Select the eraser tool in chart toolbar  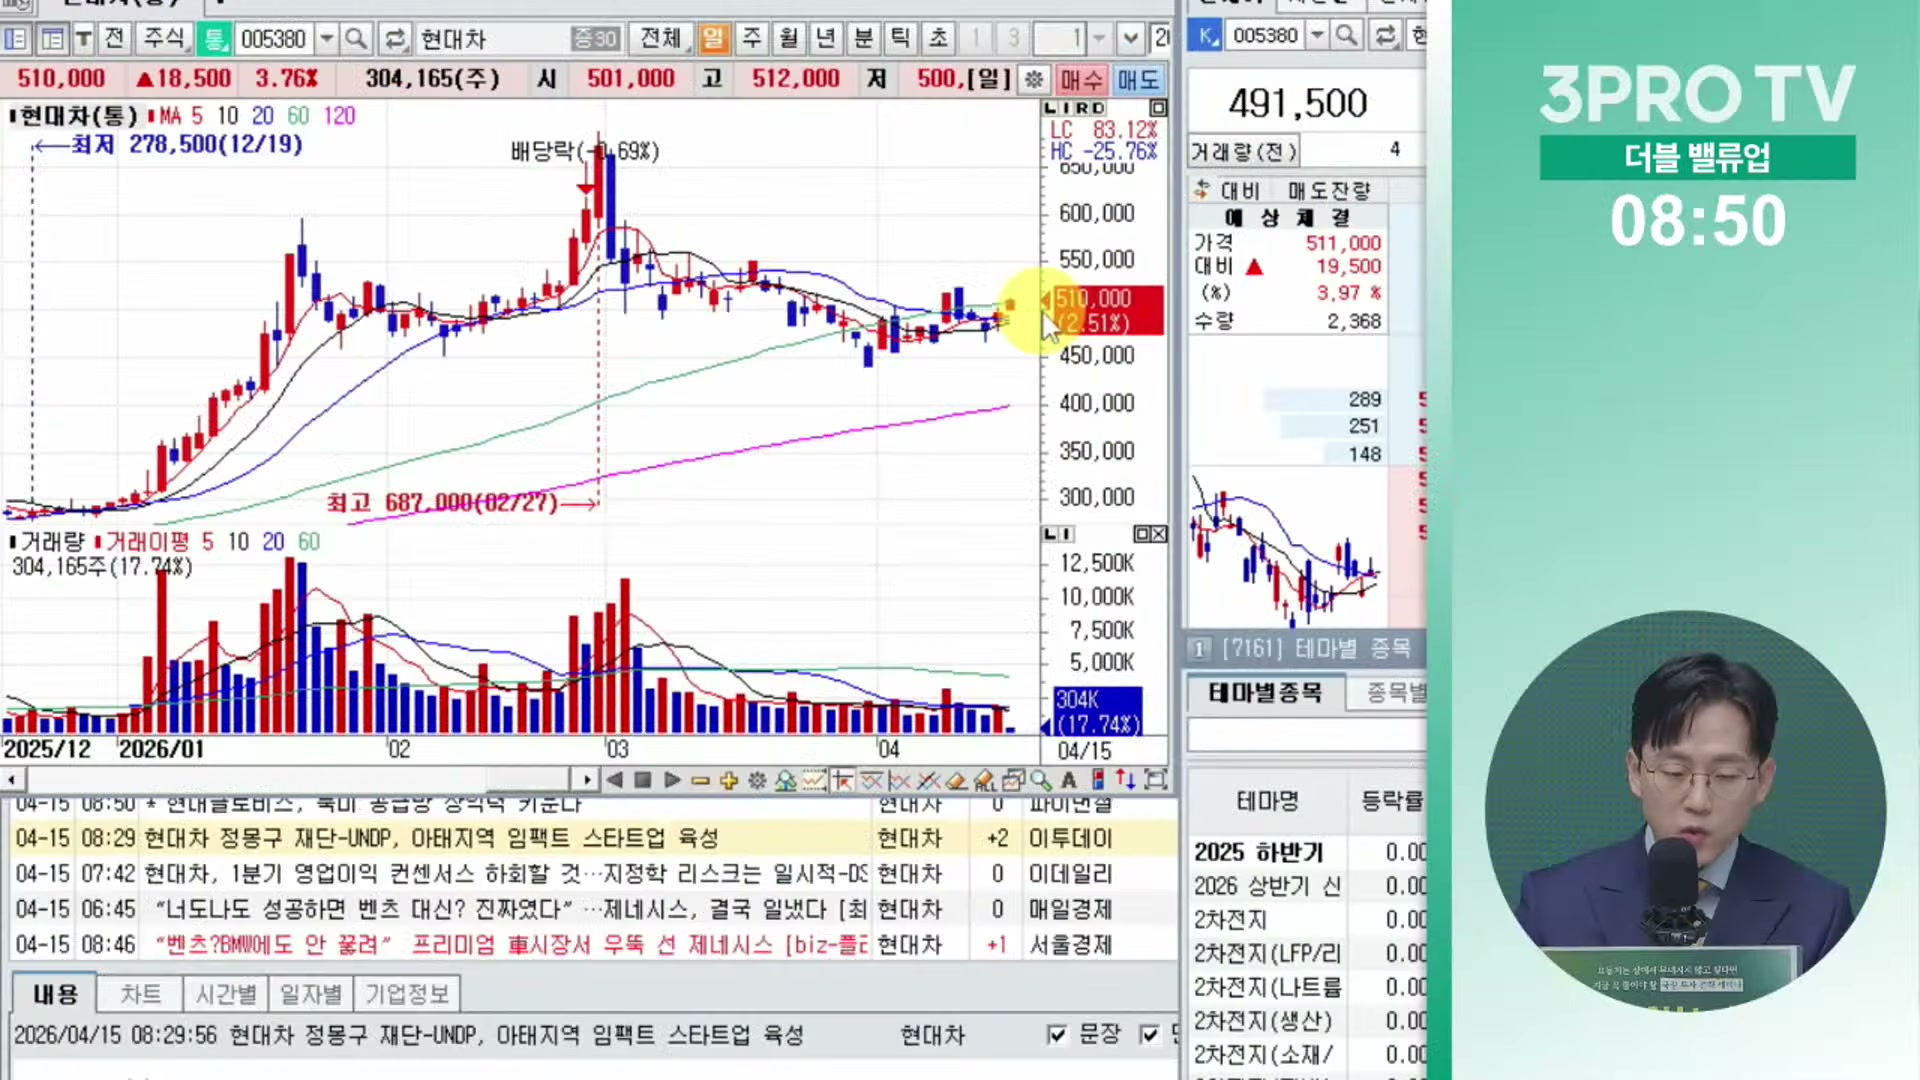point(956,780)
